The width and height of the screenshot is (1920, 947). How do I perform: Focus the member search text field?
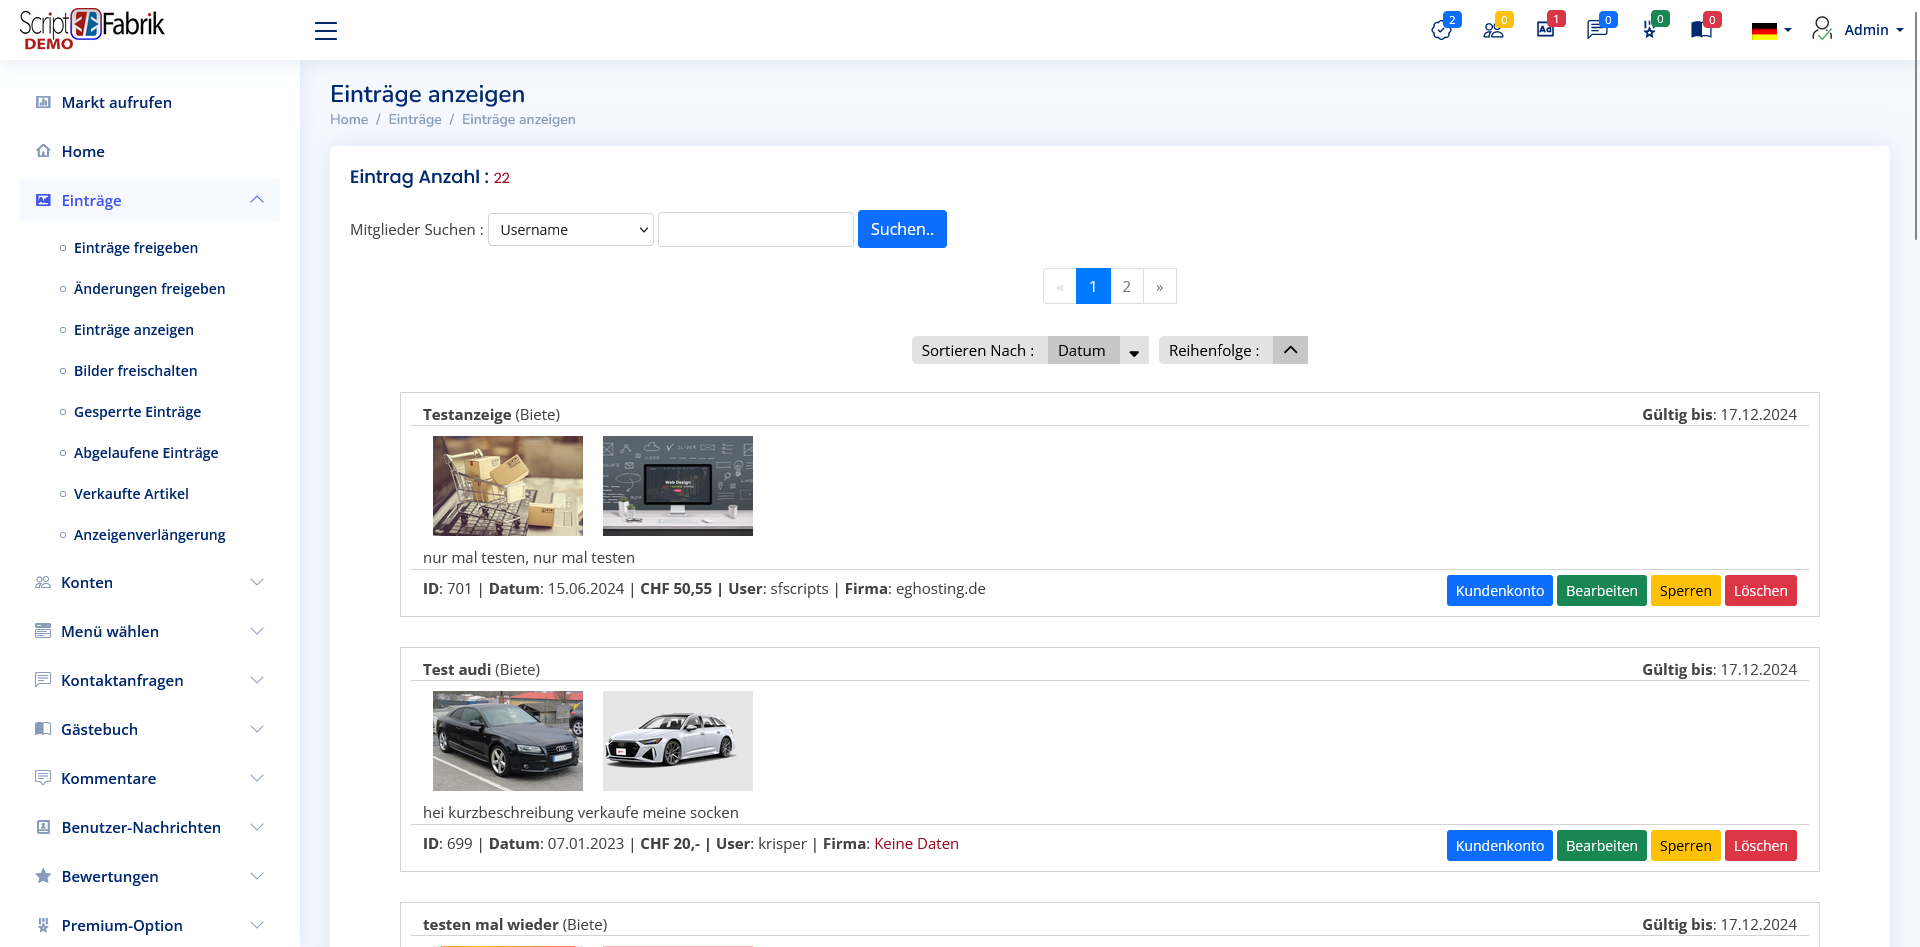pos(756,229)
